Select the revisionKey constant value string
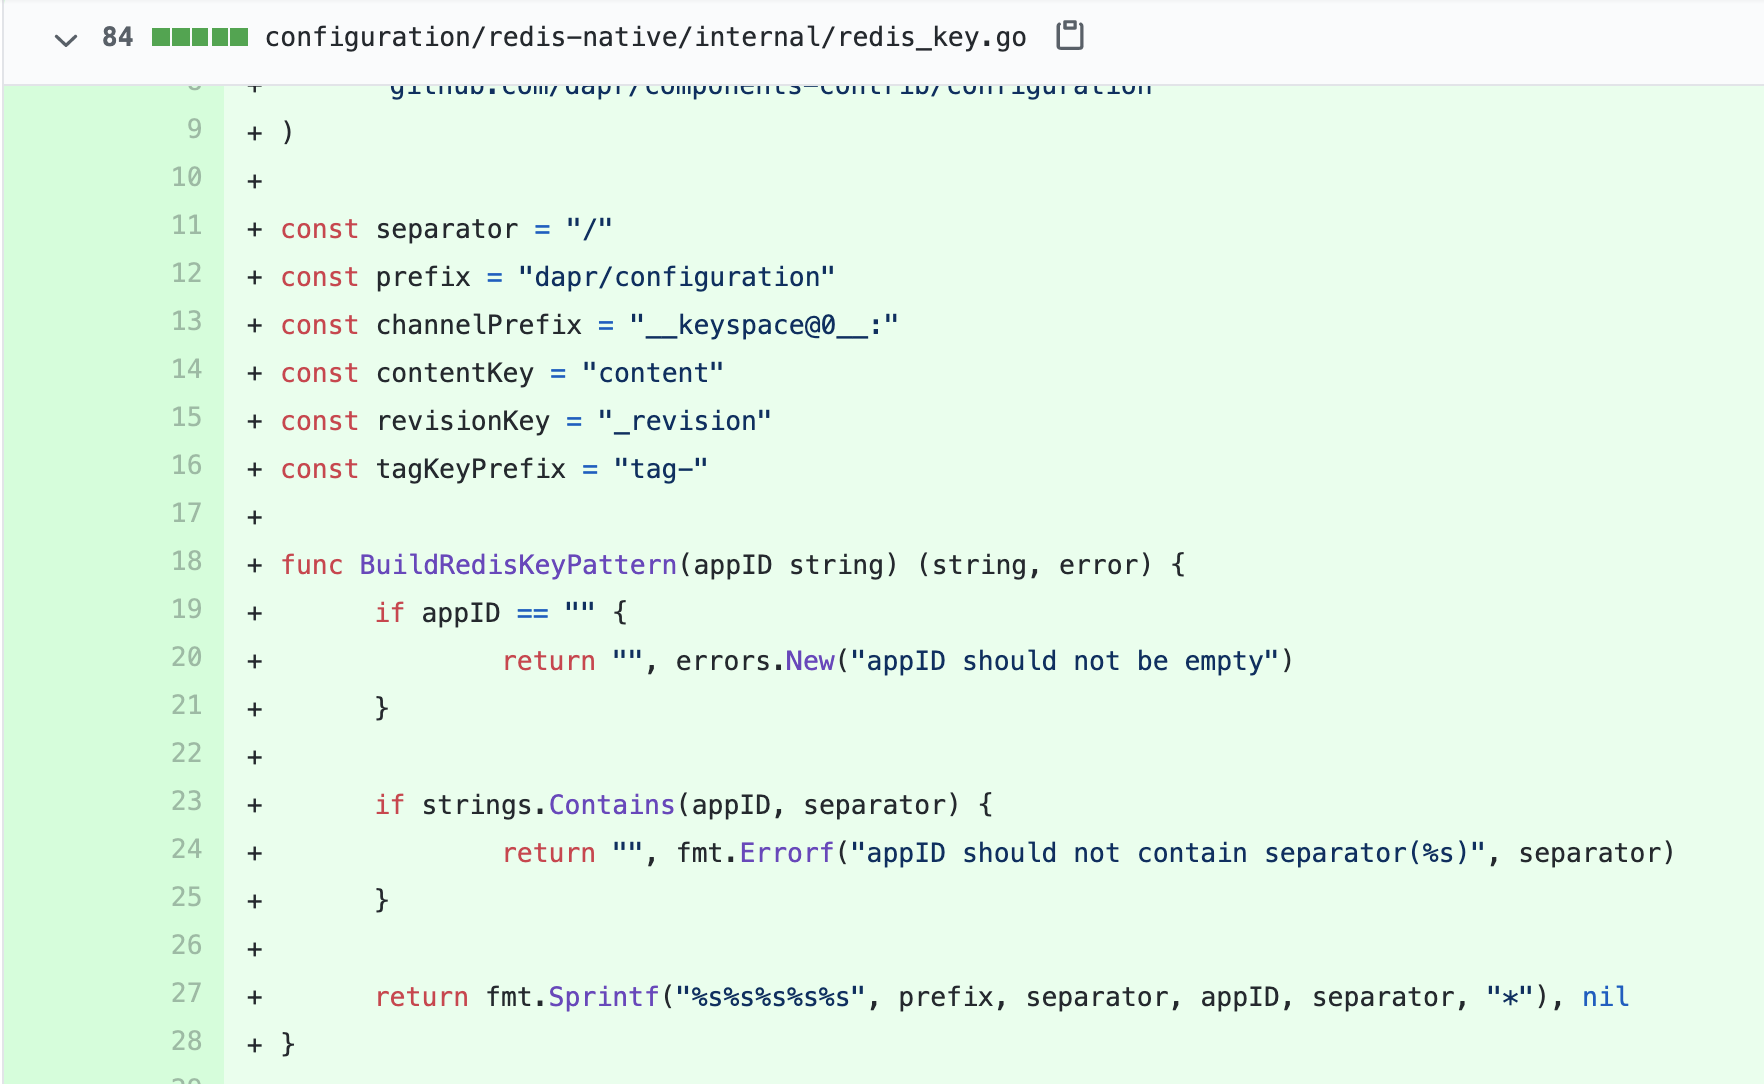 tap(684, 420)
